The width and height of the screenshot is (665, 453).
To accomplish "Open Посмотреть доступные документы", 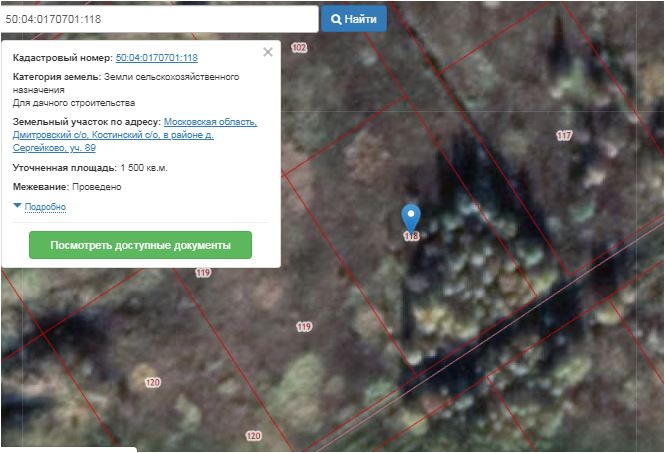I will coord(140,245).
